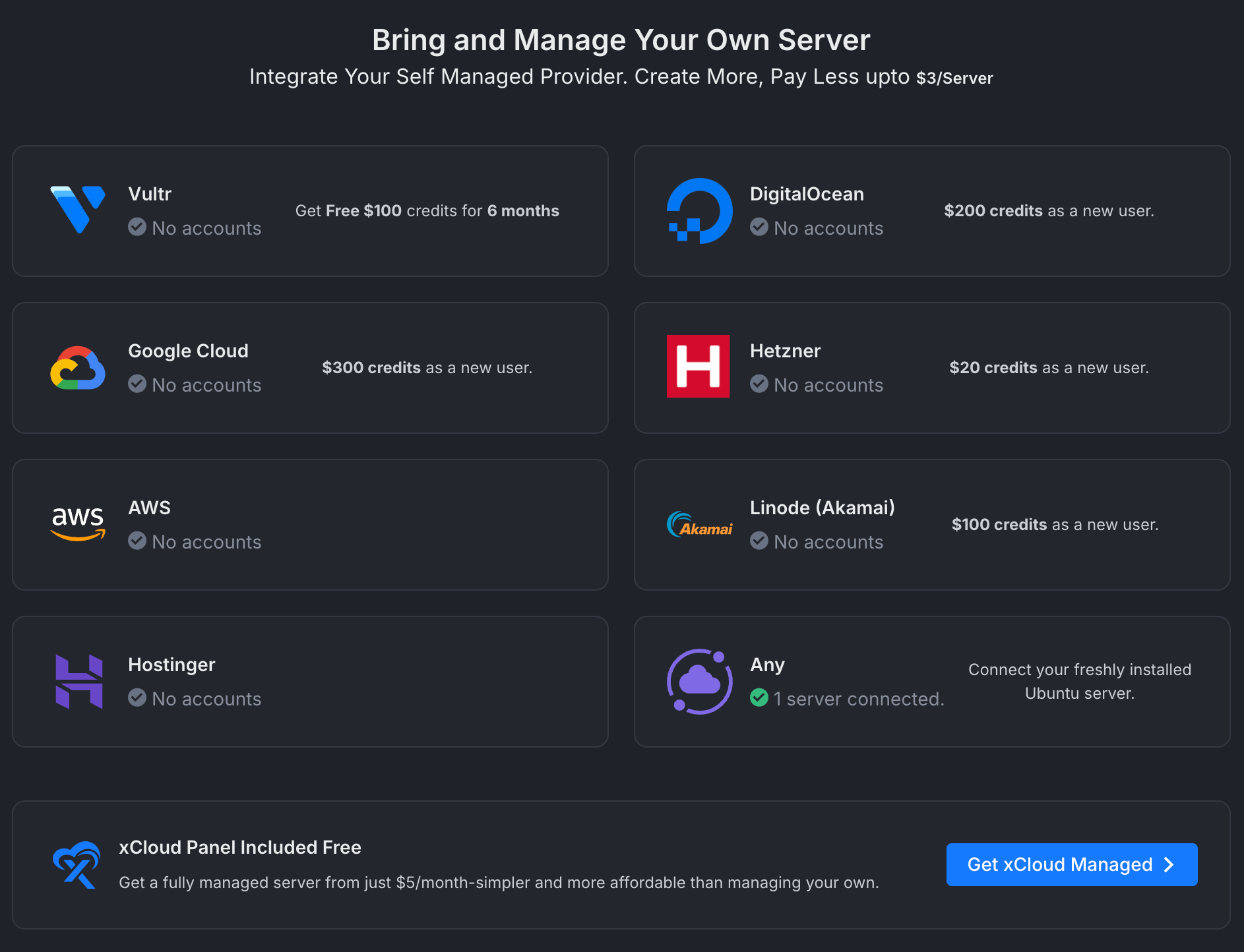Click 'No accounts' text under DigitalOcean
This screenshot has width=1244, height=952.
(x=828, y=228)
